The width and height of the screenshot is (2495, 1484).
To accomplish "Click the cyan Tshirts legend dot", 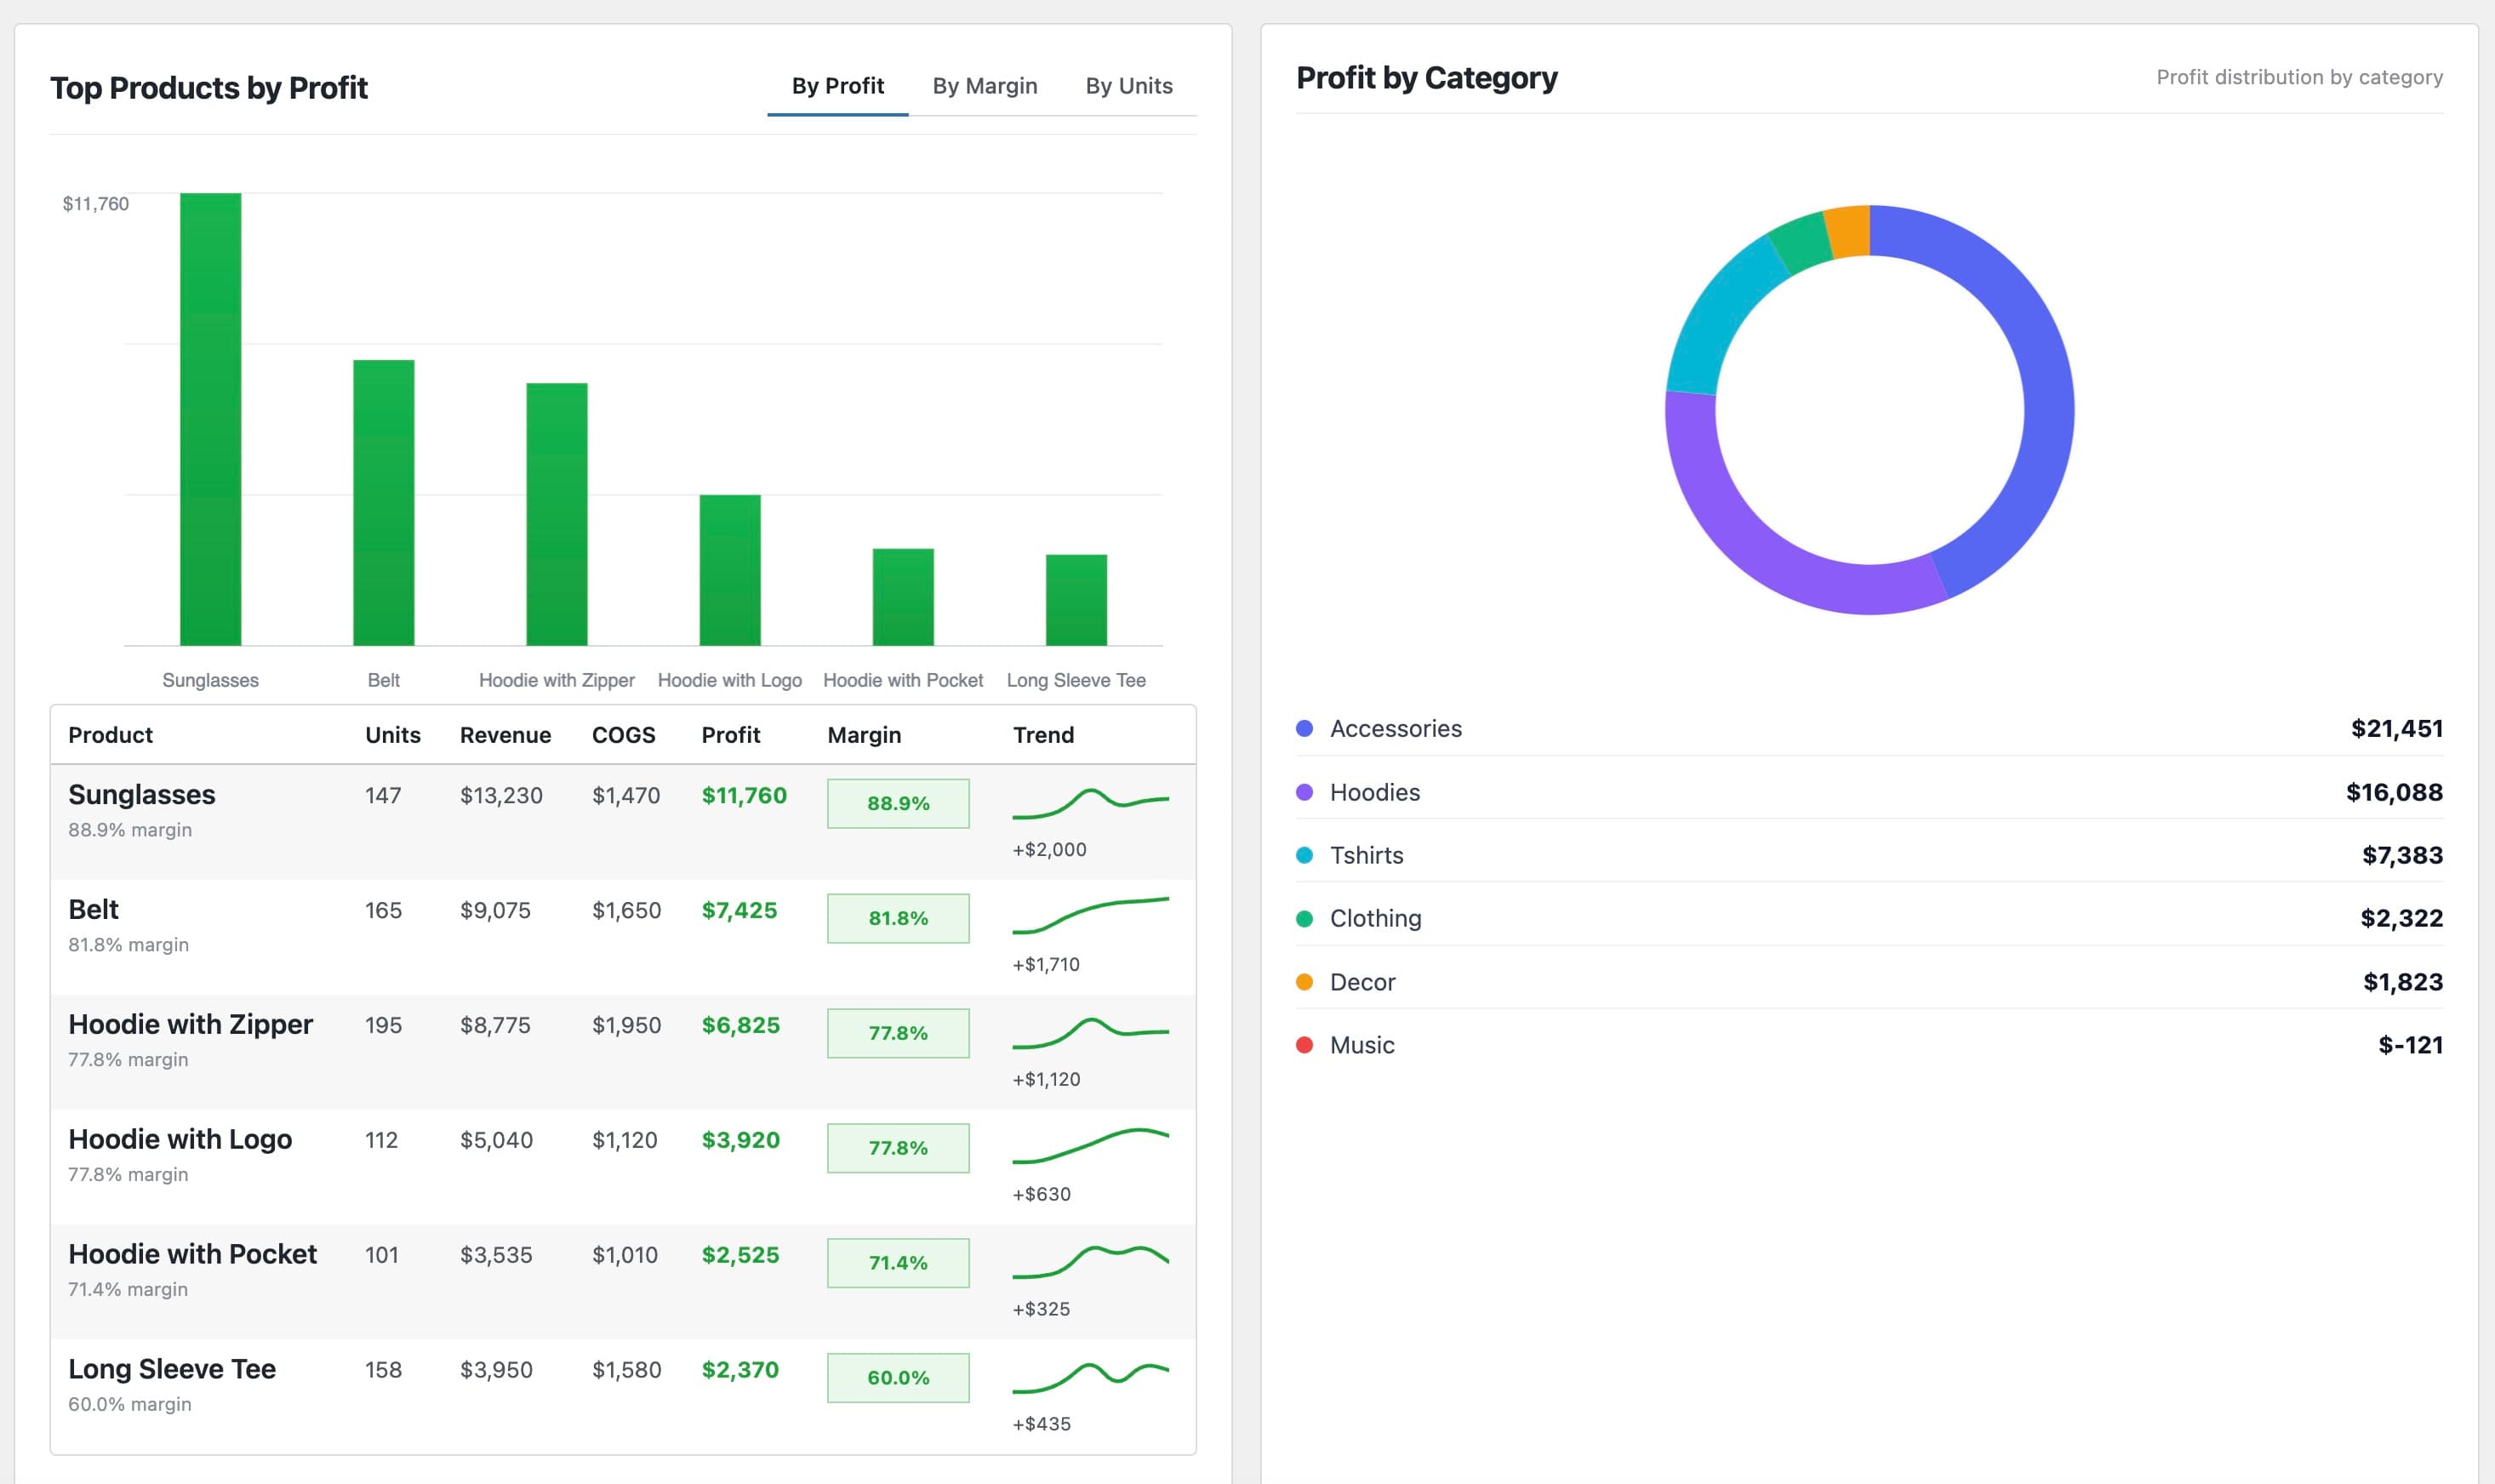I will pyautogui.click(x=1304, y=855).
